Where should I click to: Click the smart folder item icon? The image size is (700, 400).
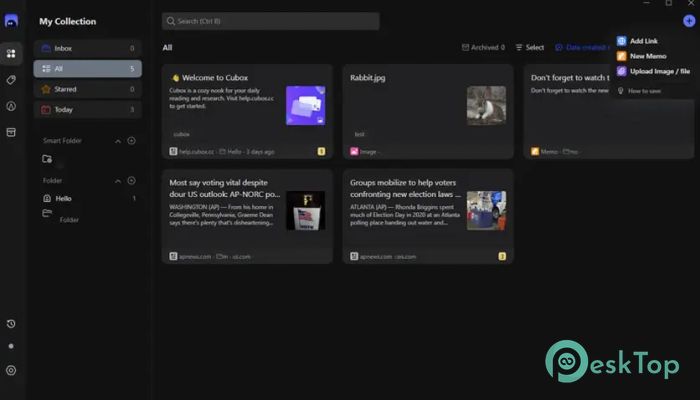(47, 158)
